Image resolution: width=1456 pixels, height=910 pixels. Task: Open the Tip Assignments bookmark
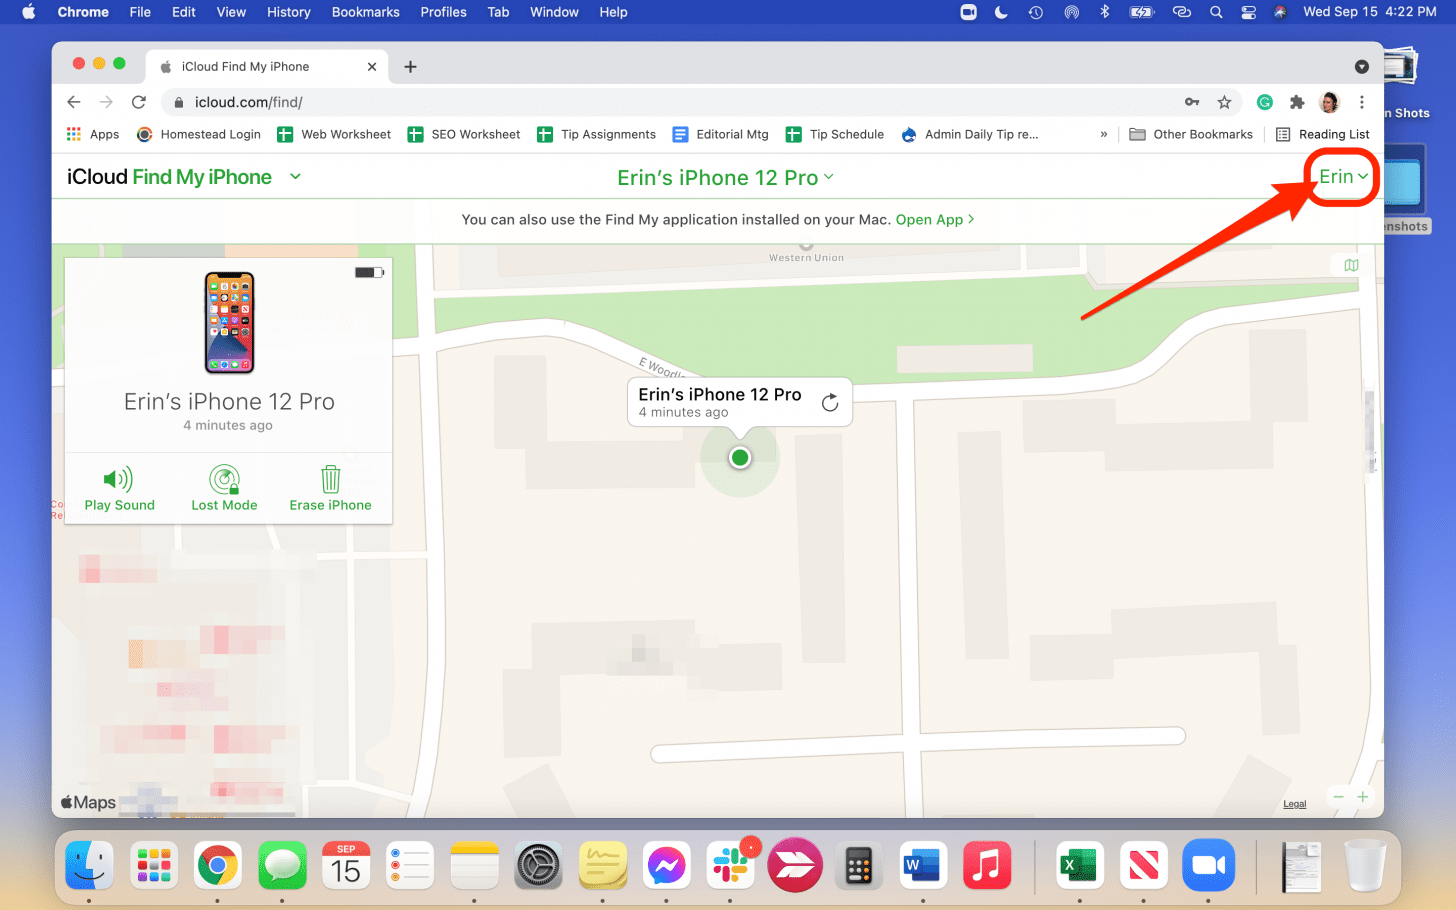(x=596, y=134)
